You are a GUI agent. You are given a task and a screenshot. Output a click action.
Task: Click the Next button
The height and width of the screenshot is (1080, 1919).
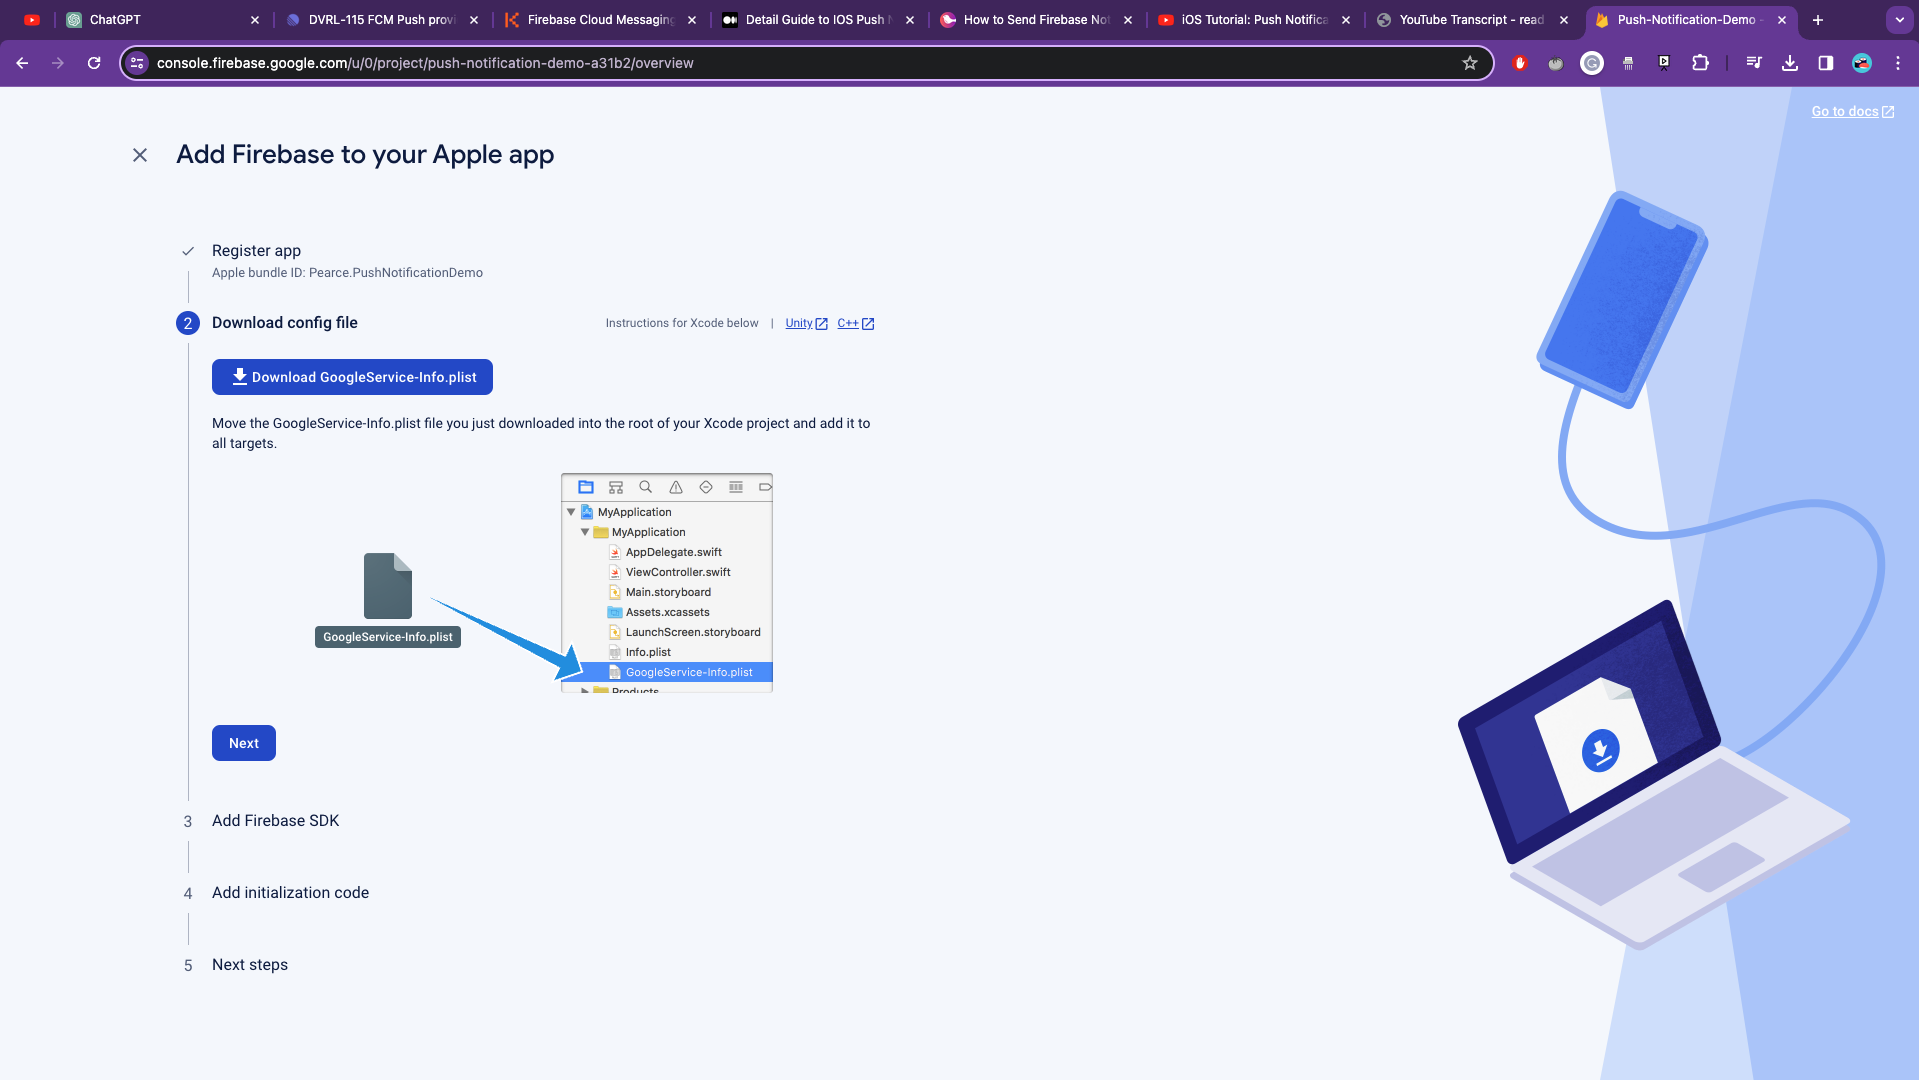(244, 743)
